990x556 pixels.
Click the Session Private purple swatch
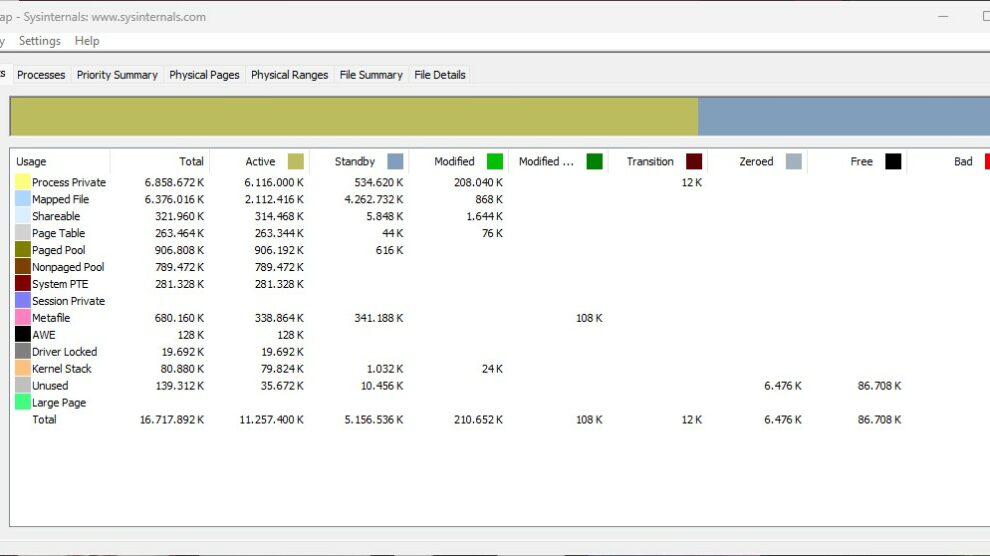tap(22, 301)
